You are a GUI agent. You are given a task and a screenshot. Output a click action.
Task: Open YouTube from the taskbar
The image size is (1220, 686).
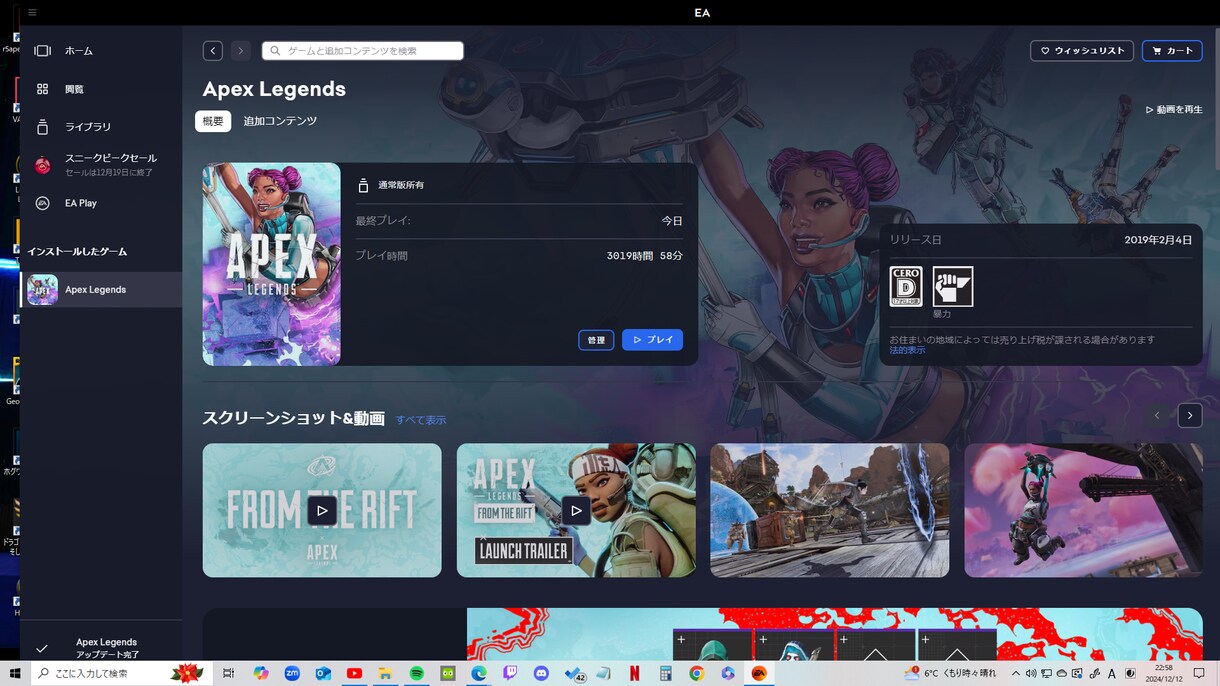(354, 673)
